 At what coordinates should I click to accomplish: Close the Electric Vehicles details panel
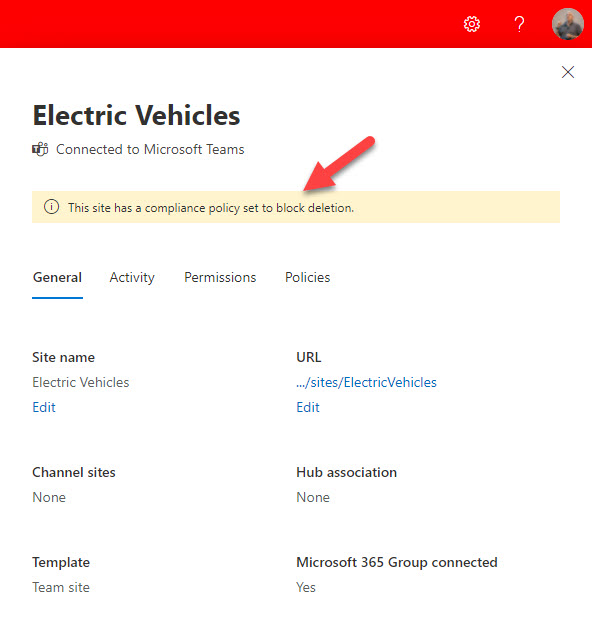coord(568,72)
